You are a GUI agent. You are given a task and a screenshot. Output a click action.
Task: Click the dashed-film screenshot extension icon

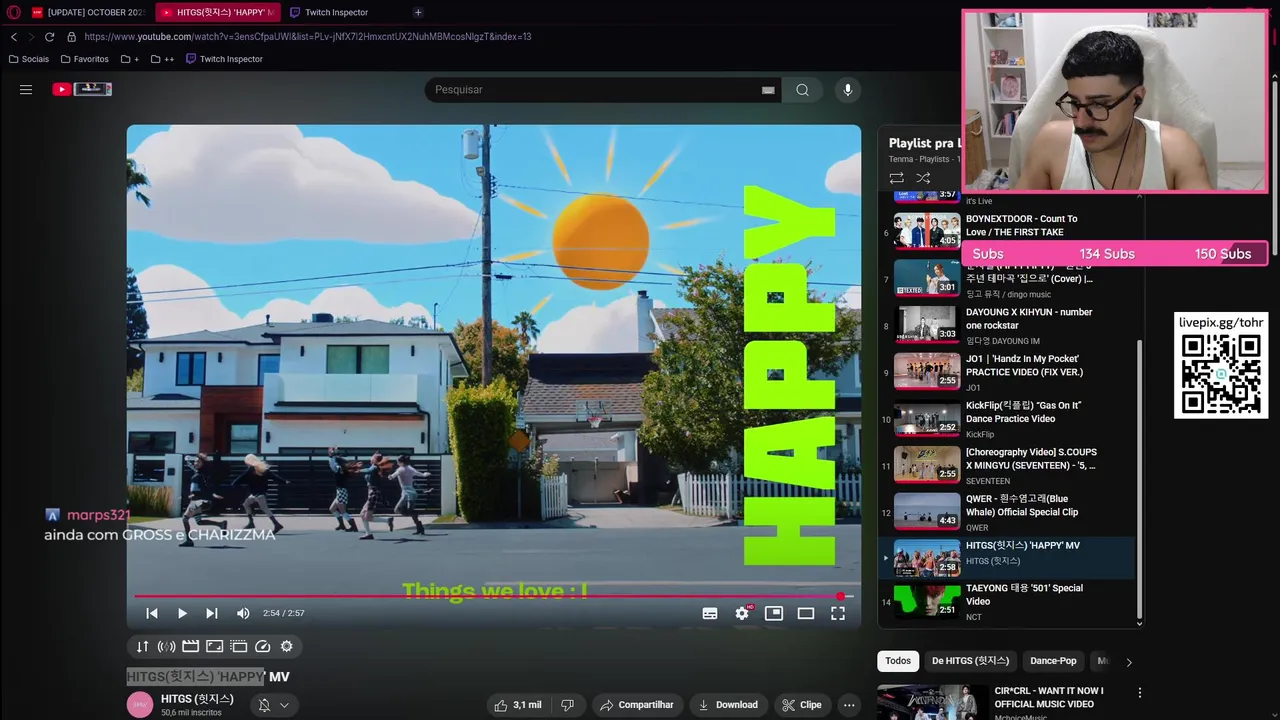point(238,647)
